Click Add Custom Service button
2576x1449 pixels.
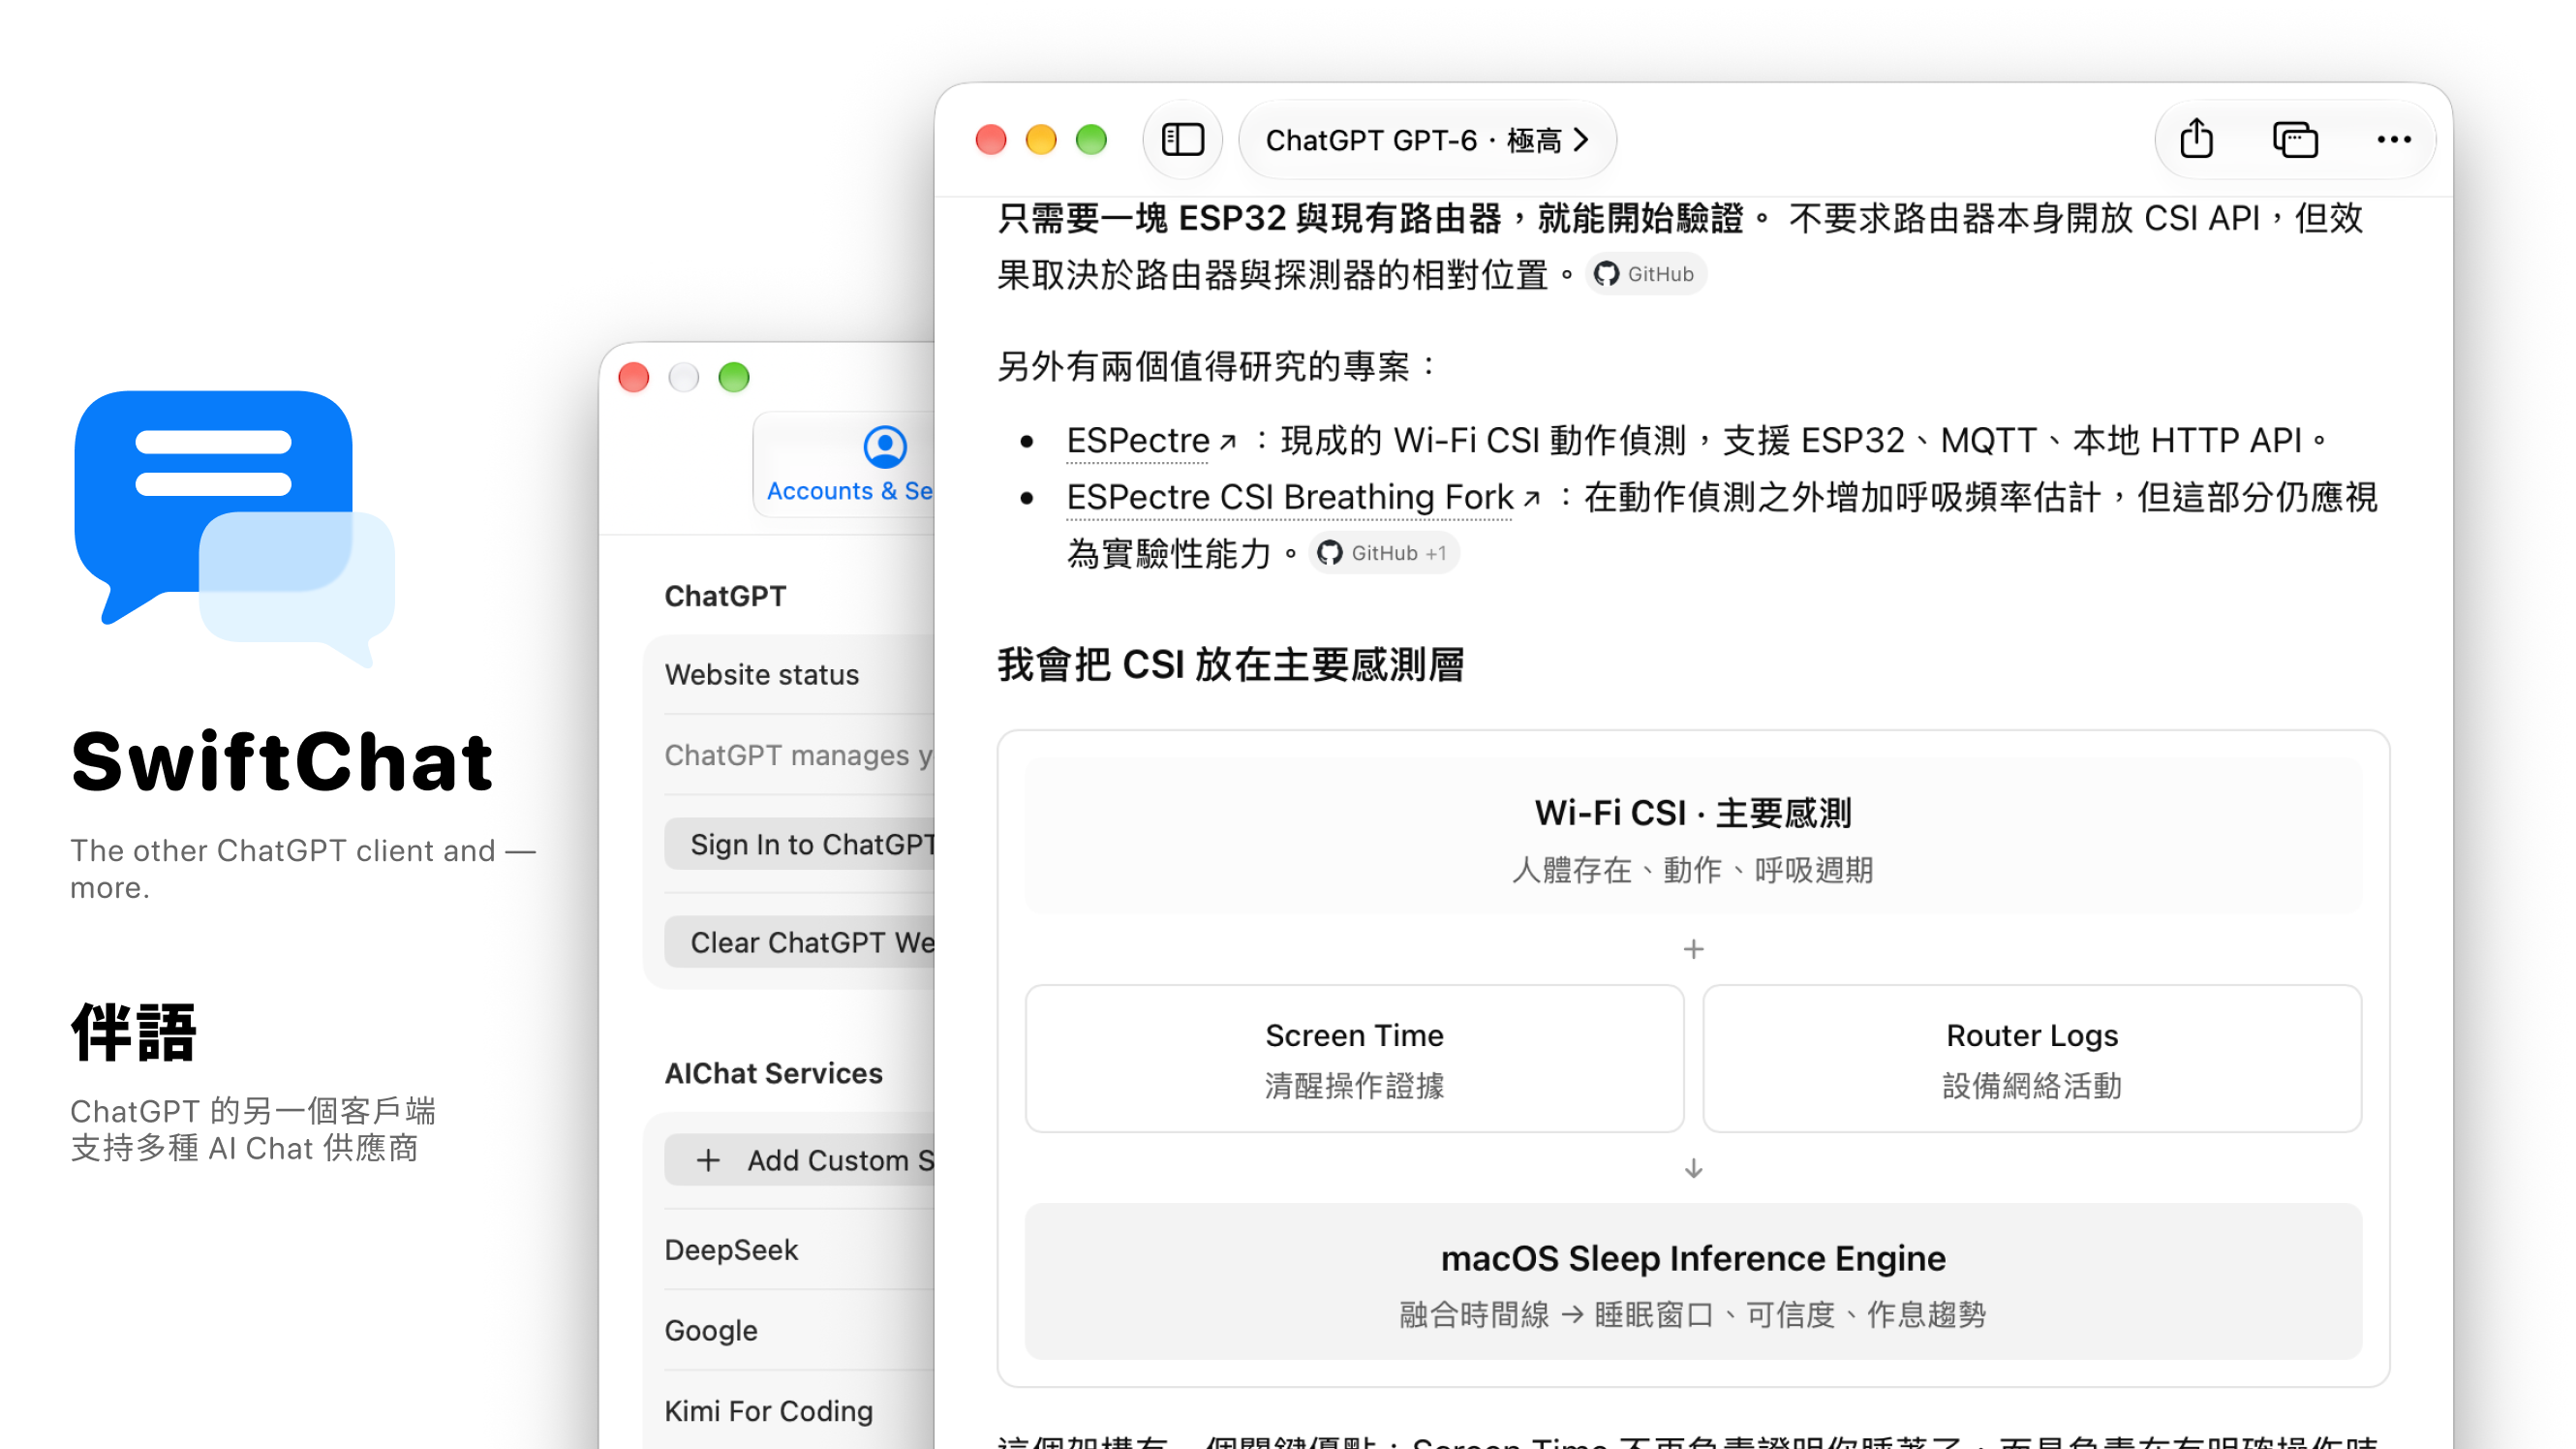tap(801, 1160)
